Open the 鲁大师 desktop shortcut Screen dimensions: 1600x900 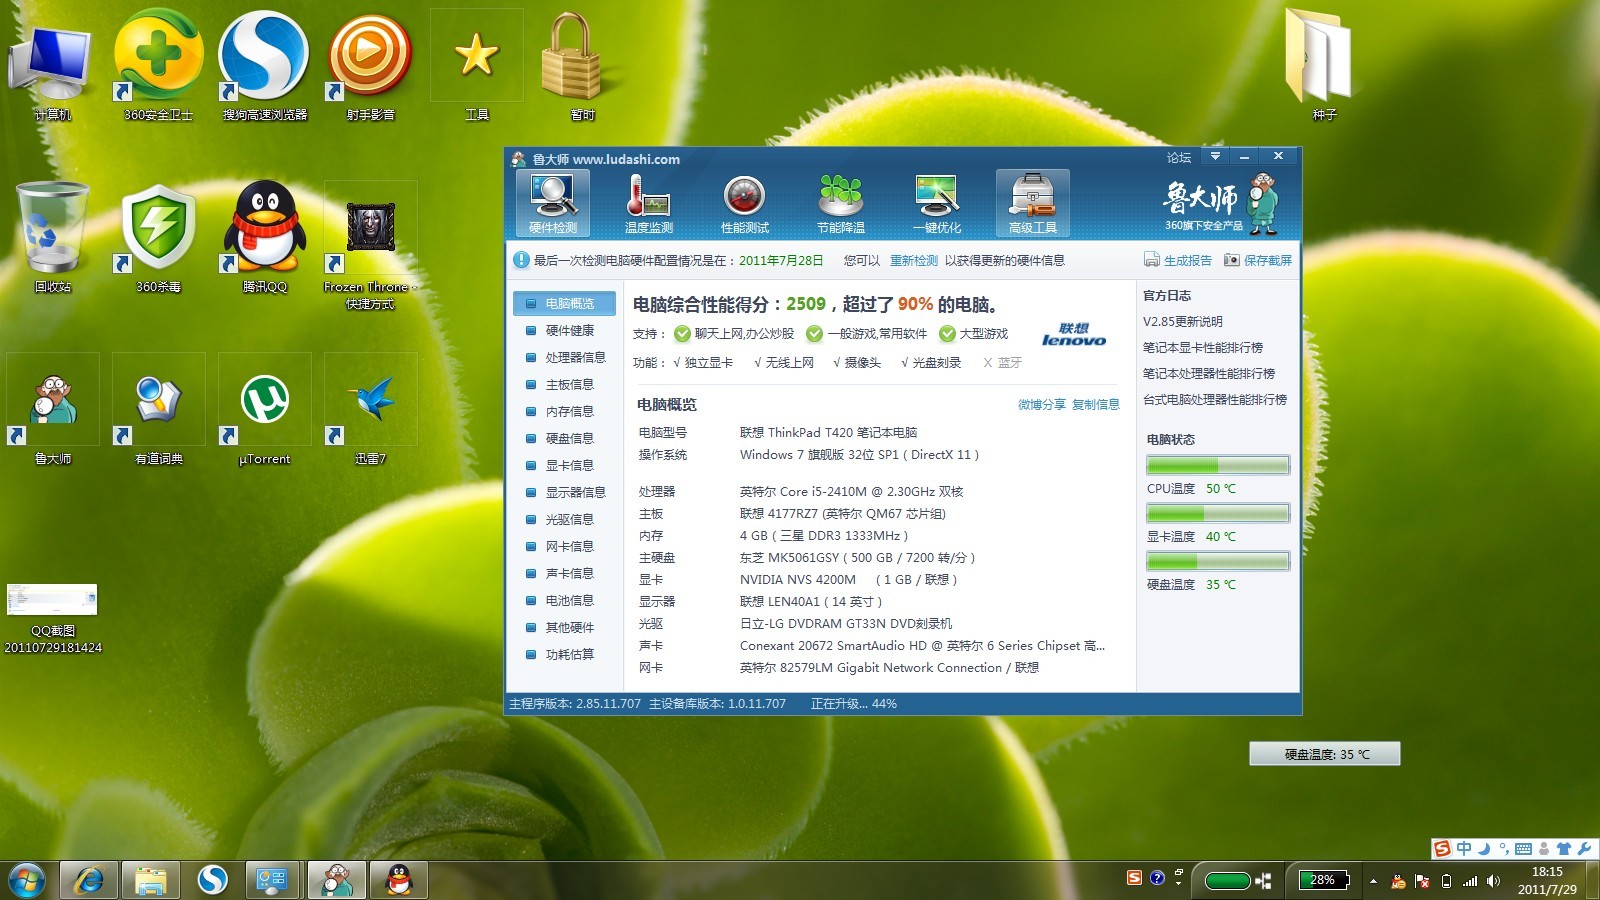tap(52, 410)
